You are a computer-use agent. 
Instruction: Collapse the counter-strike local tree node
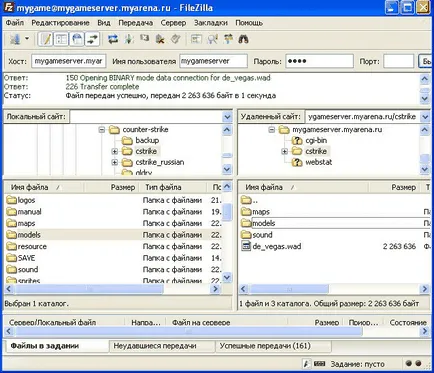tap(102, 130)
